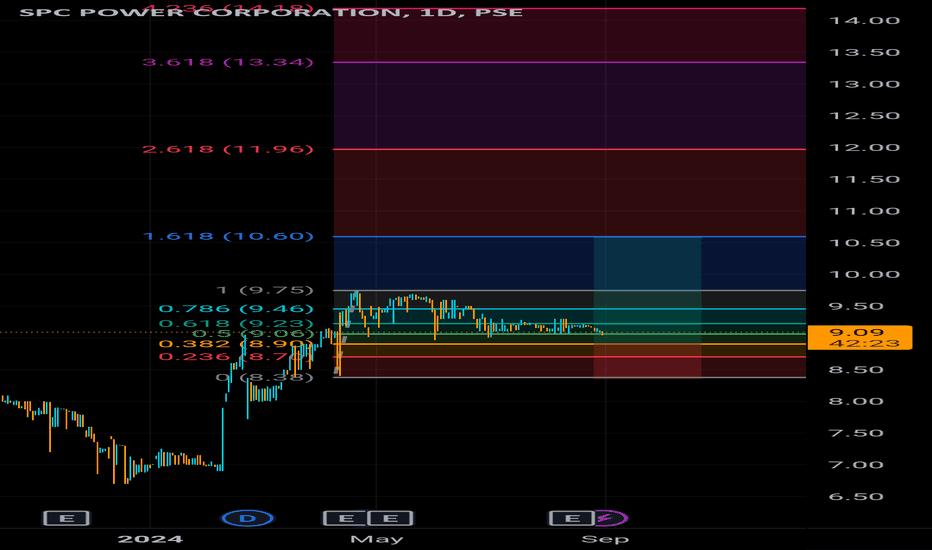Image resolution: width=932 pixels, height=550 pixels.
Task: Click the 11.00 price axis label
Action: pyautogui.click(x=864, y=211)
